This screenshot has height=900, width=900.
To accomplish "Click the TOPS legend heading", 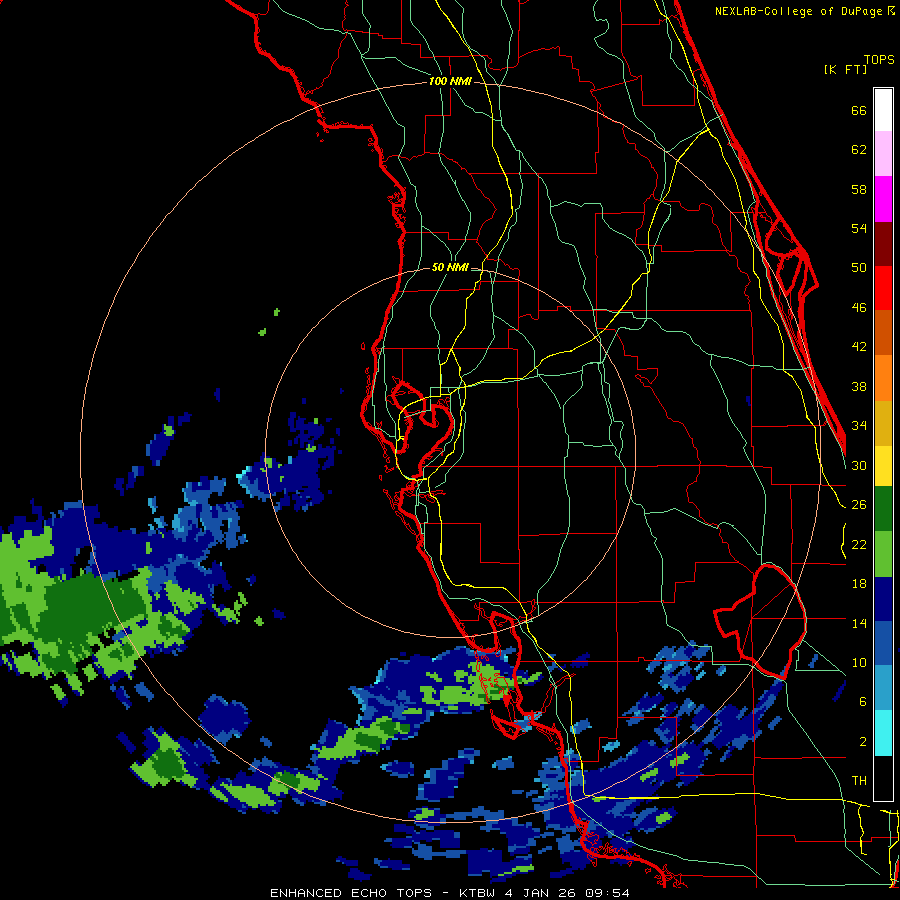I will (x=879, y=59).
